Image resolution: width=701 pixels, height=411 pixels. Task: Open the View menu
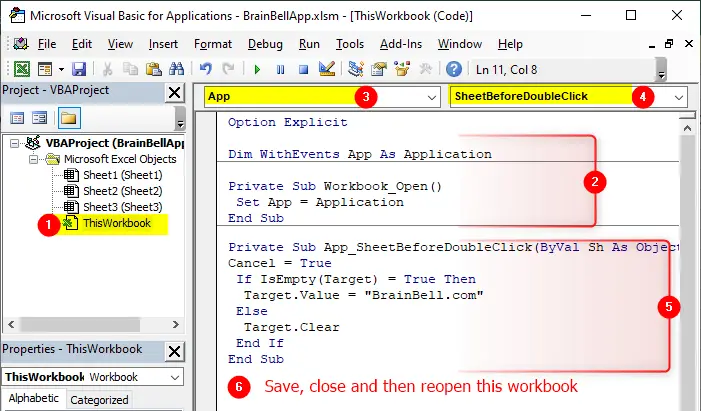[120, 44]
